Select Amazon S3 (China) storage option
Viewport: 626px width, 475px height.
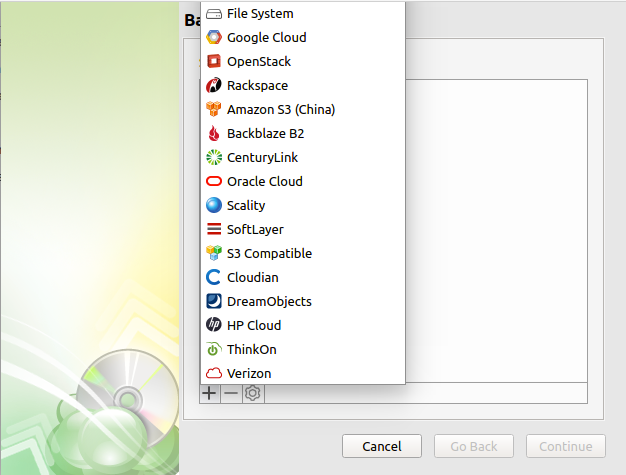pos(280,110)
